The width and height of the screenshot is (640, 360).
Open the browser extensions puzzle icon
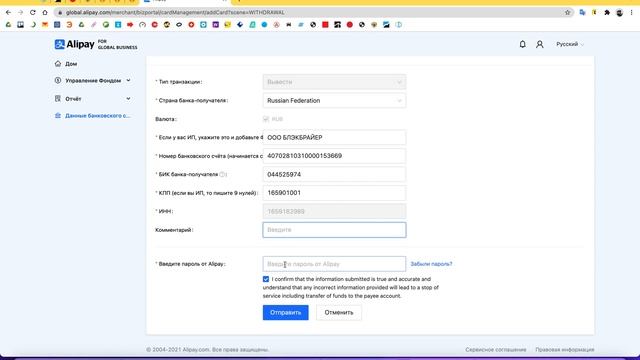point(607,13)
